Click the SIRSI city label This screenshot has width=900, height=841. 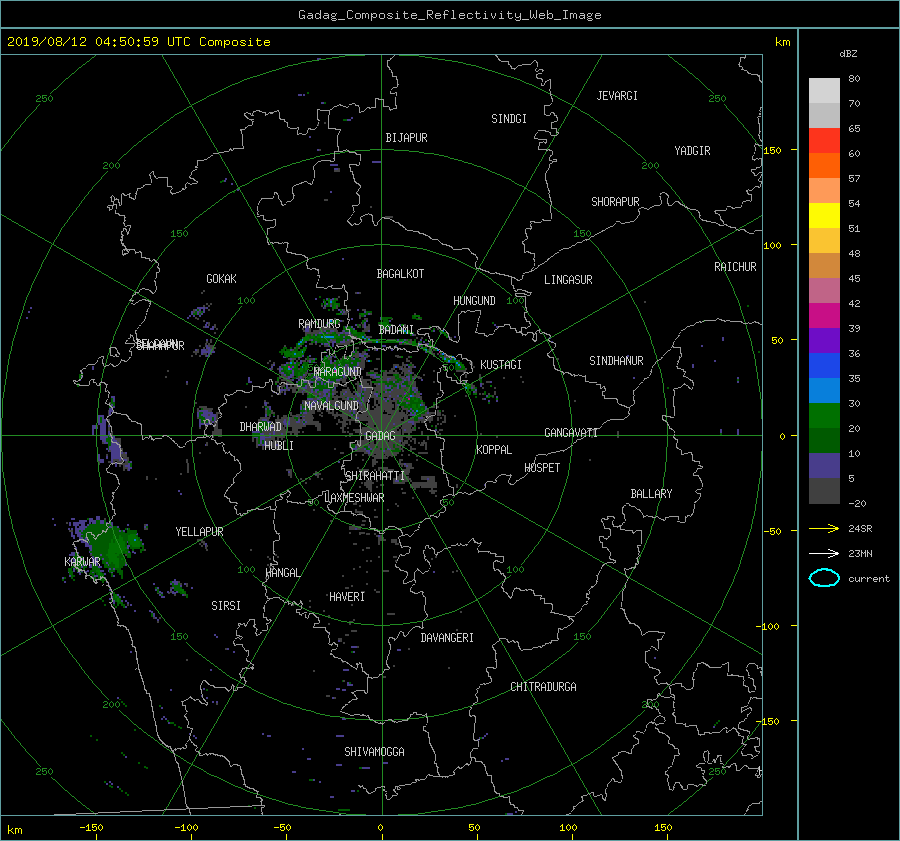point(226,606)
